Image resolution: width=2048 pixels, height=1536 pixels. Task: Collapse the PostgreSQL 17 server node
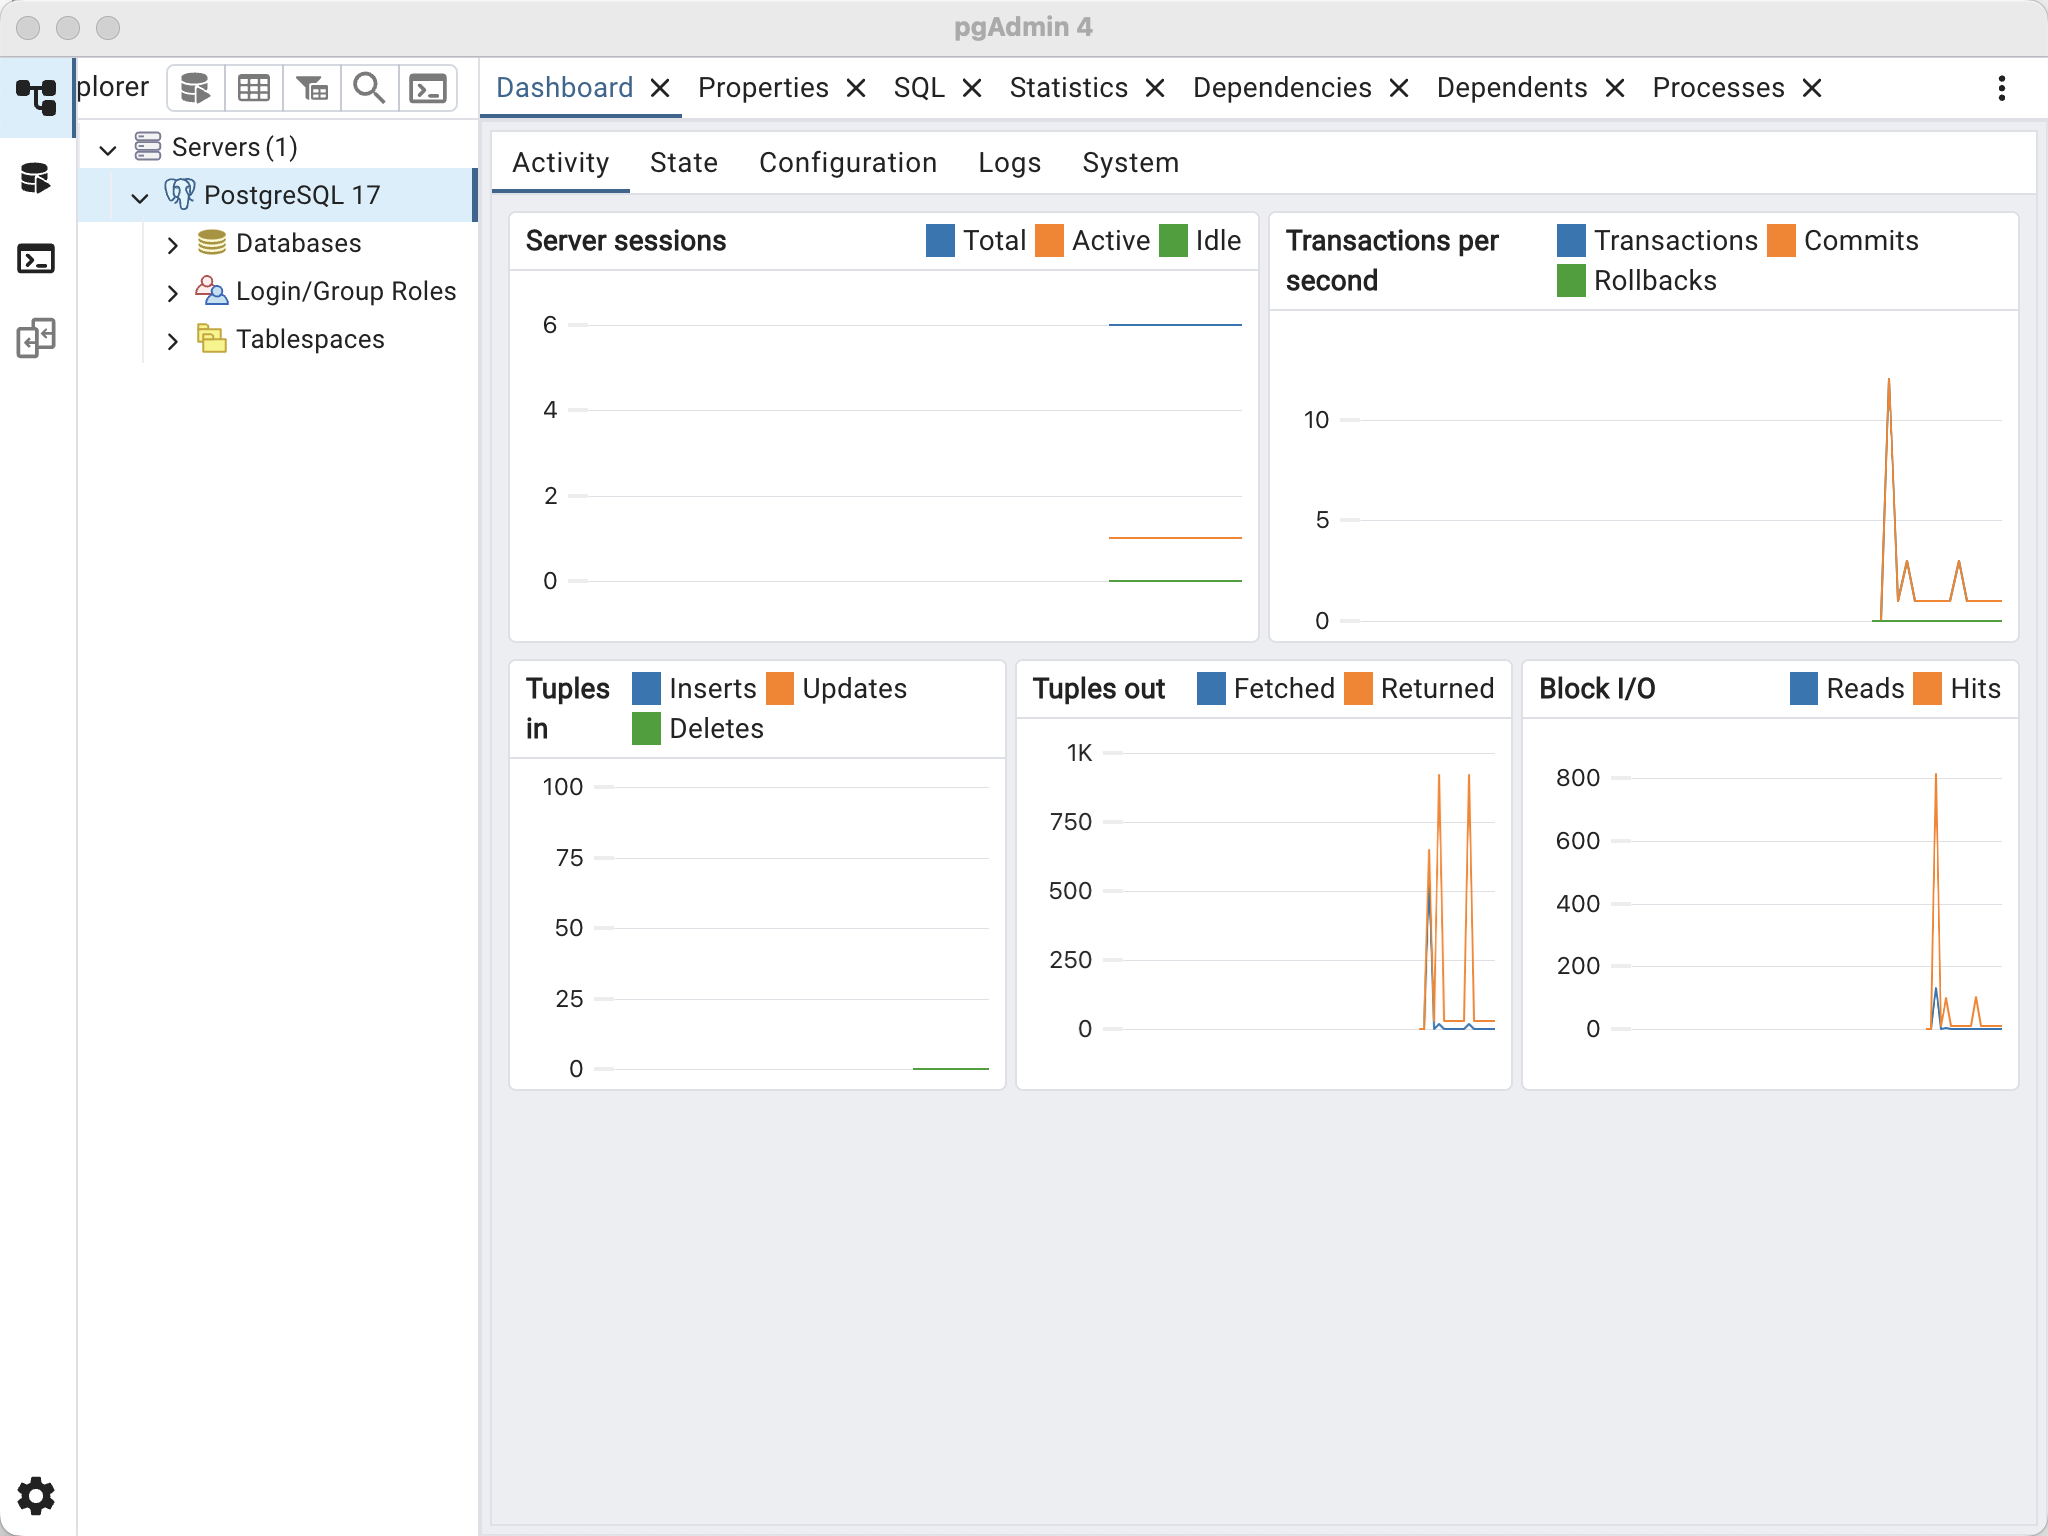click(140, 197)
